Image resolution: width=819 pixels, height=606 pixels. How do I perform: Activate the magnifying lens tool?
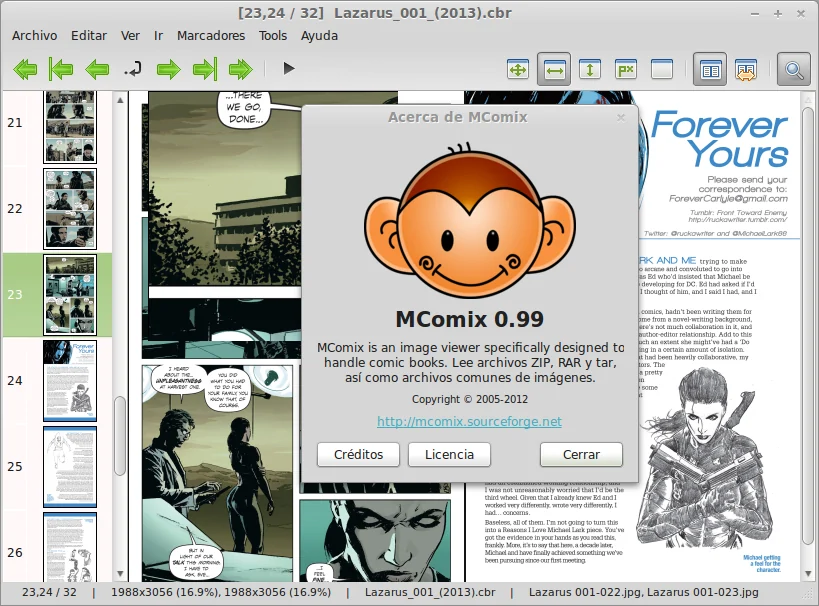click(794, 69)
